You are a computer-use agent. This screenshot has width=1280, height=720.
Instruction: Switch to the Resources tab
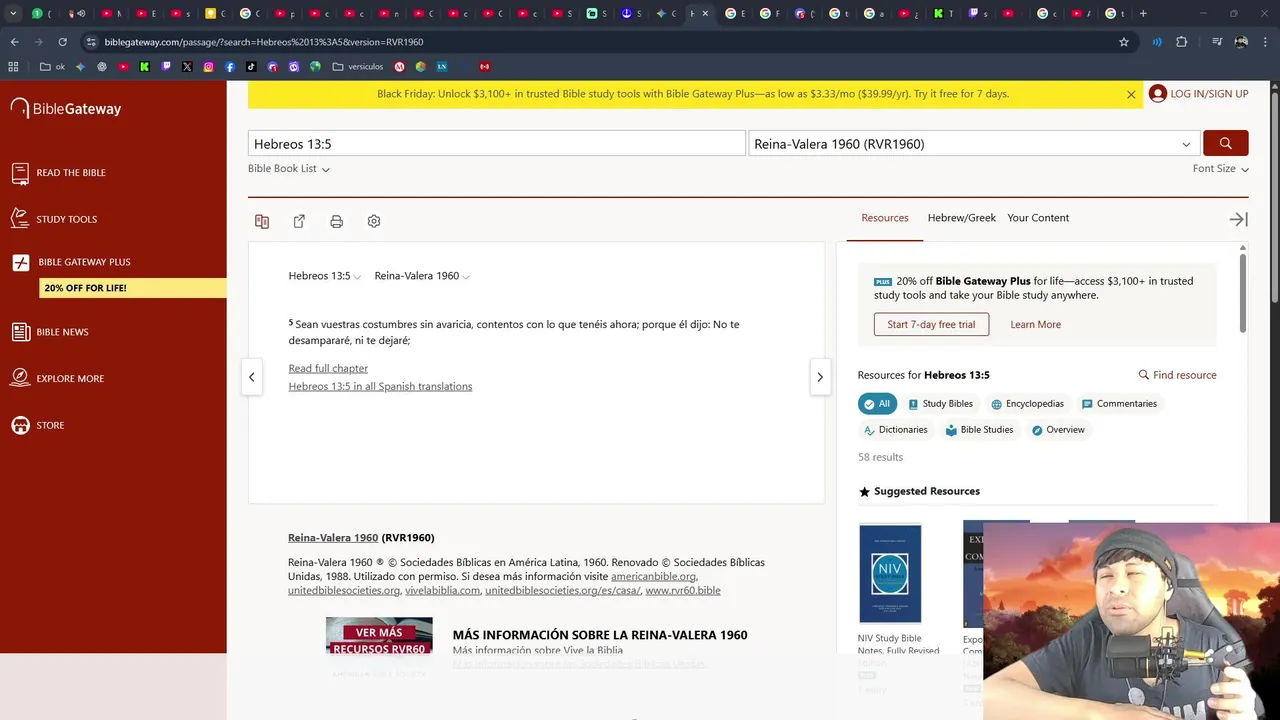[885, 218]
